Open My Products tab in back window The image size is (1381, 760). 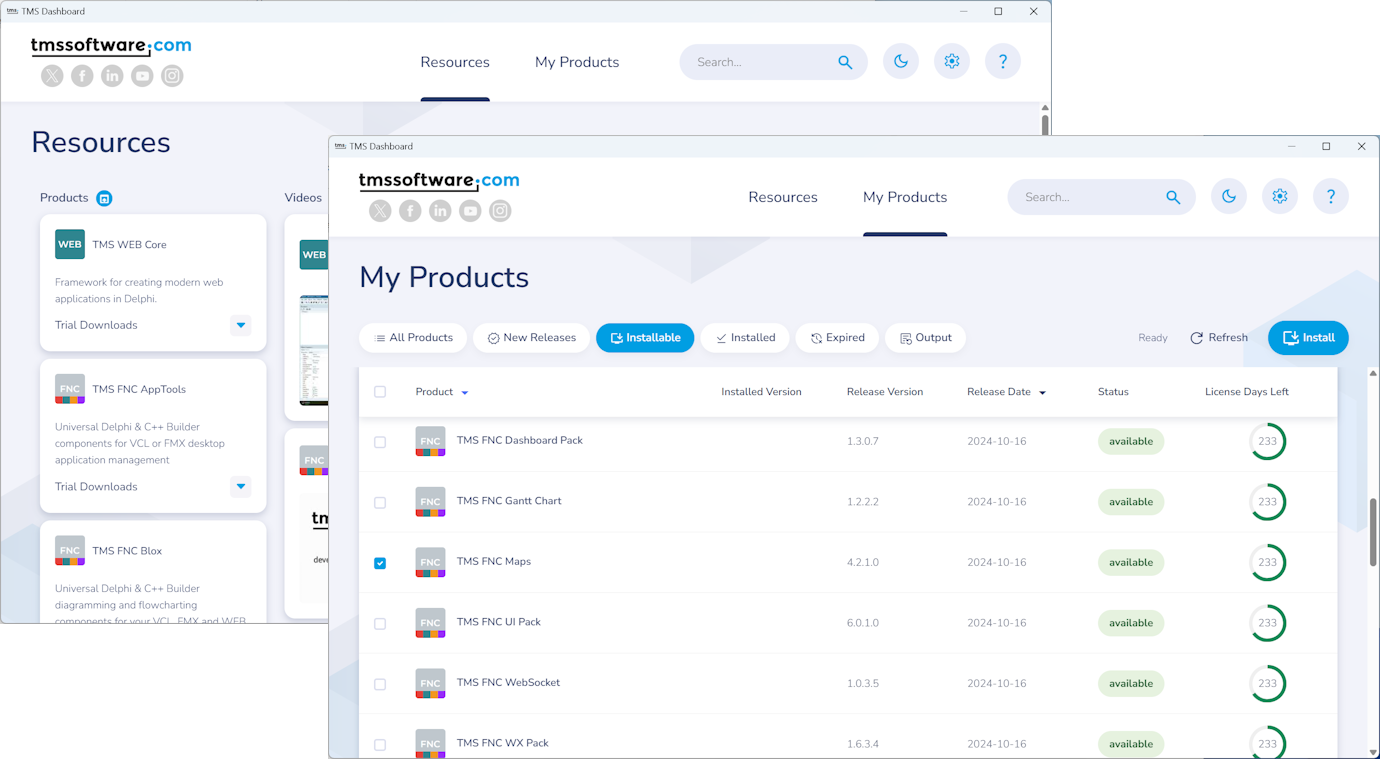577,62
